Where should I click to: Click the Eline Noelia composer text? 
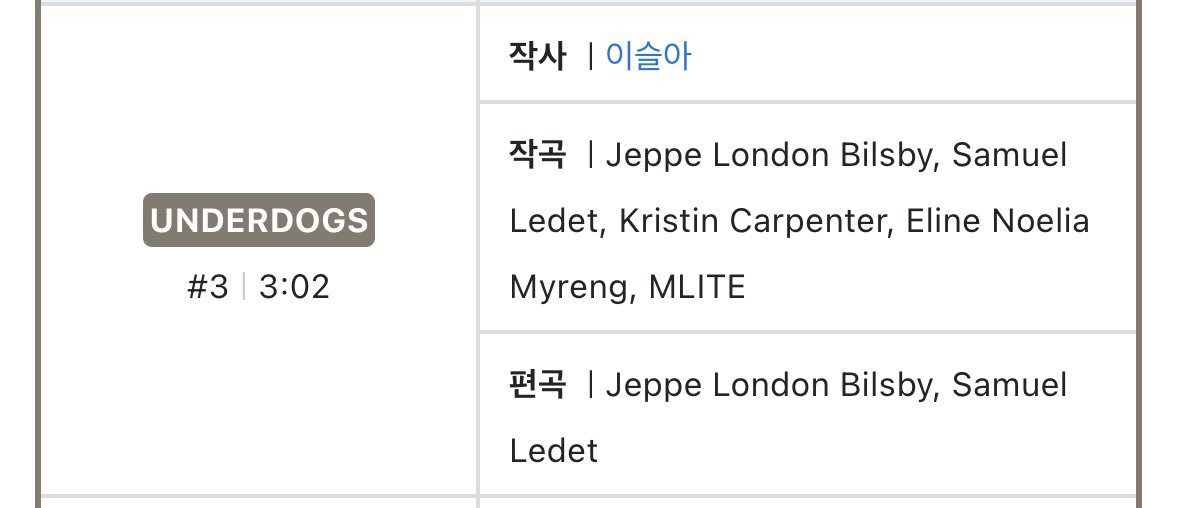[997, 221]
